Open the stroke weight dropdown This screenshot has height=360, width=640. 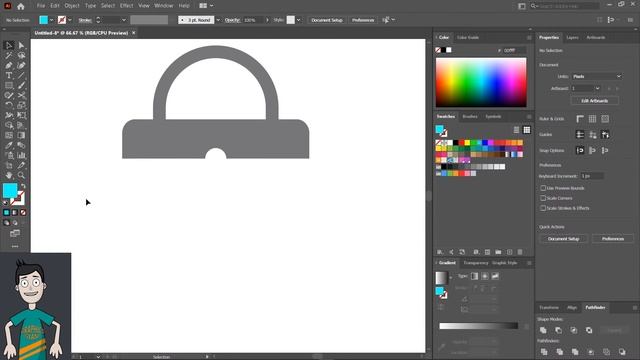pos(124,20)
